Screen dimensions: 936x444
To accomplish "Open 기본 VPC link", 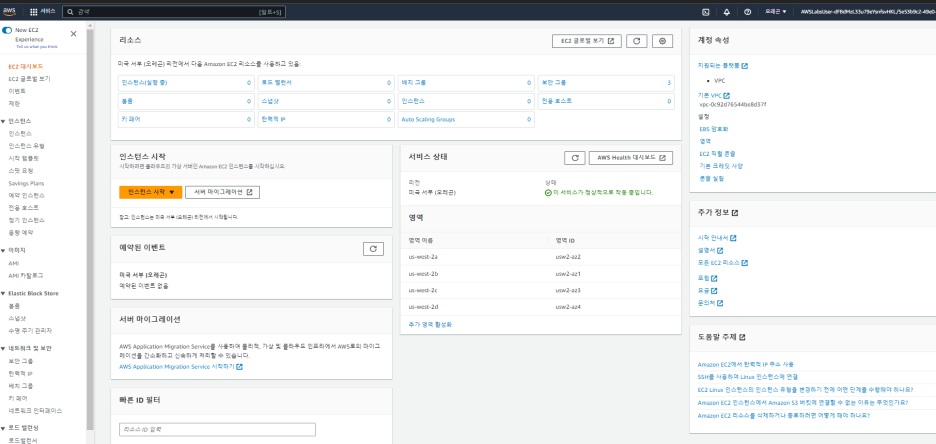I will 714,95.
